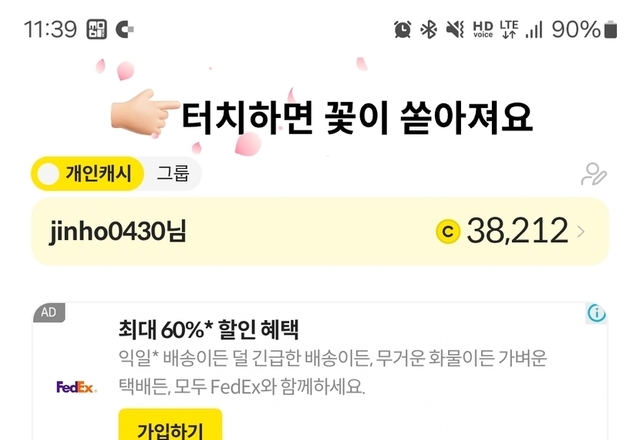This screenshot has width=640, height=440.
Task: Tap the muted sound status icon
Action: coord(455,29)
